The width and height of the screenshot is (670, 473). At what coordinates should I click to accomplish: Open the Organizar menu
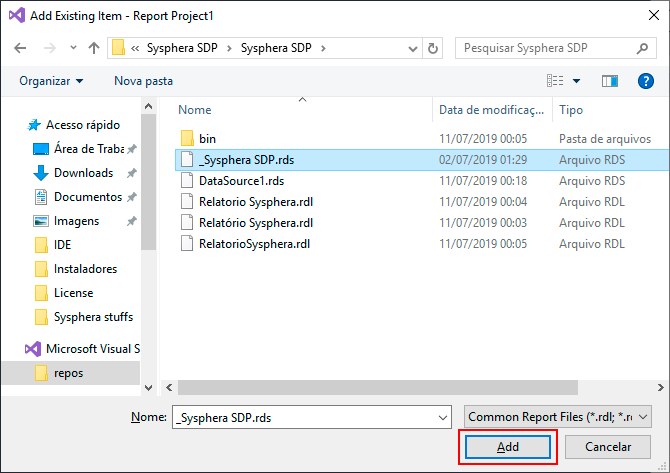[51, 81]
